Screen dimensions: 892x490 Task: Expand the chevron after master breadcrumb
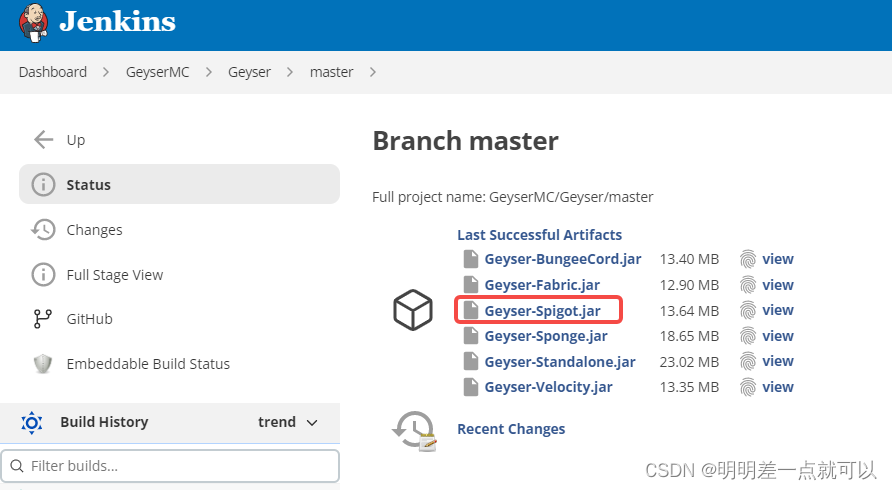coord(373,72)
